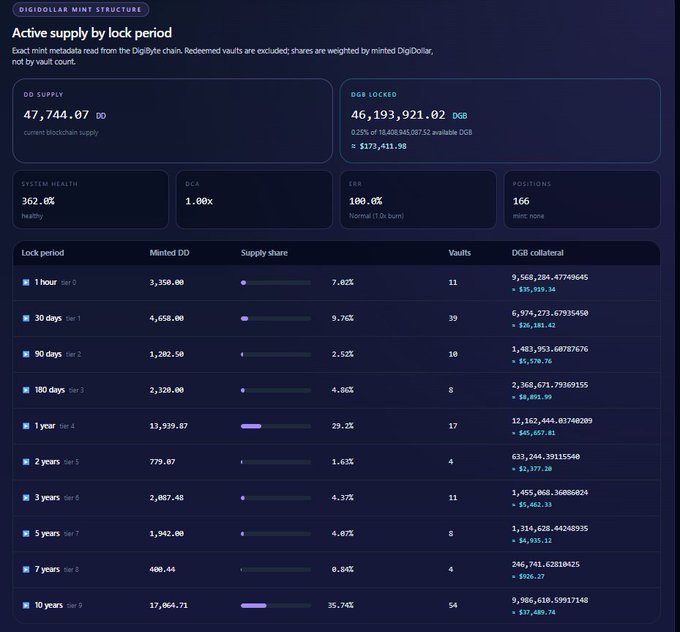Click the 4.07% supply share
Screen dimensions: 680x632
click(343, 534)
